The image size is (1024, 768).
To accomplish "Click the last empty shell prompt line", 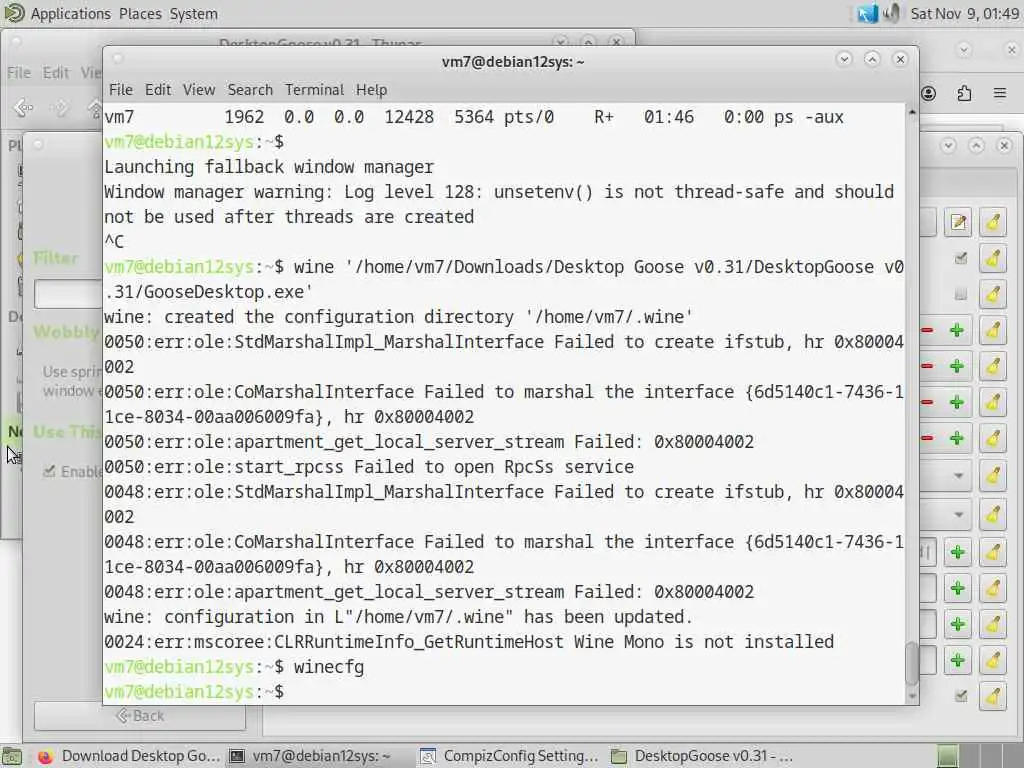I will coord(194,692).
